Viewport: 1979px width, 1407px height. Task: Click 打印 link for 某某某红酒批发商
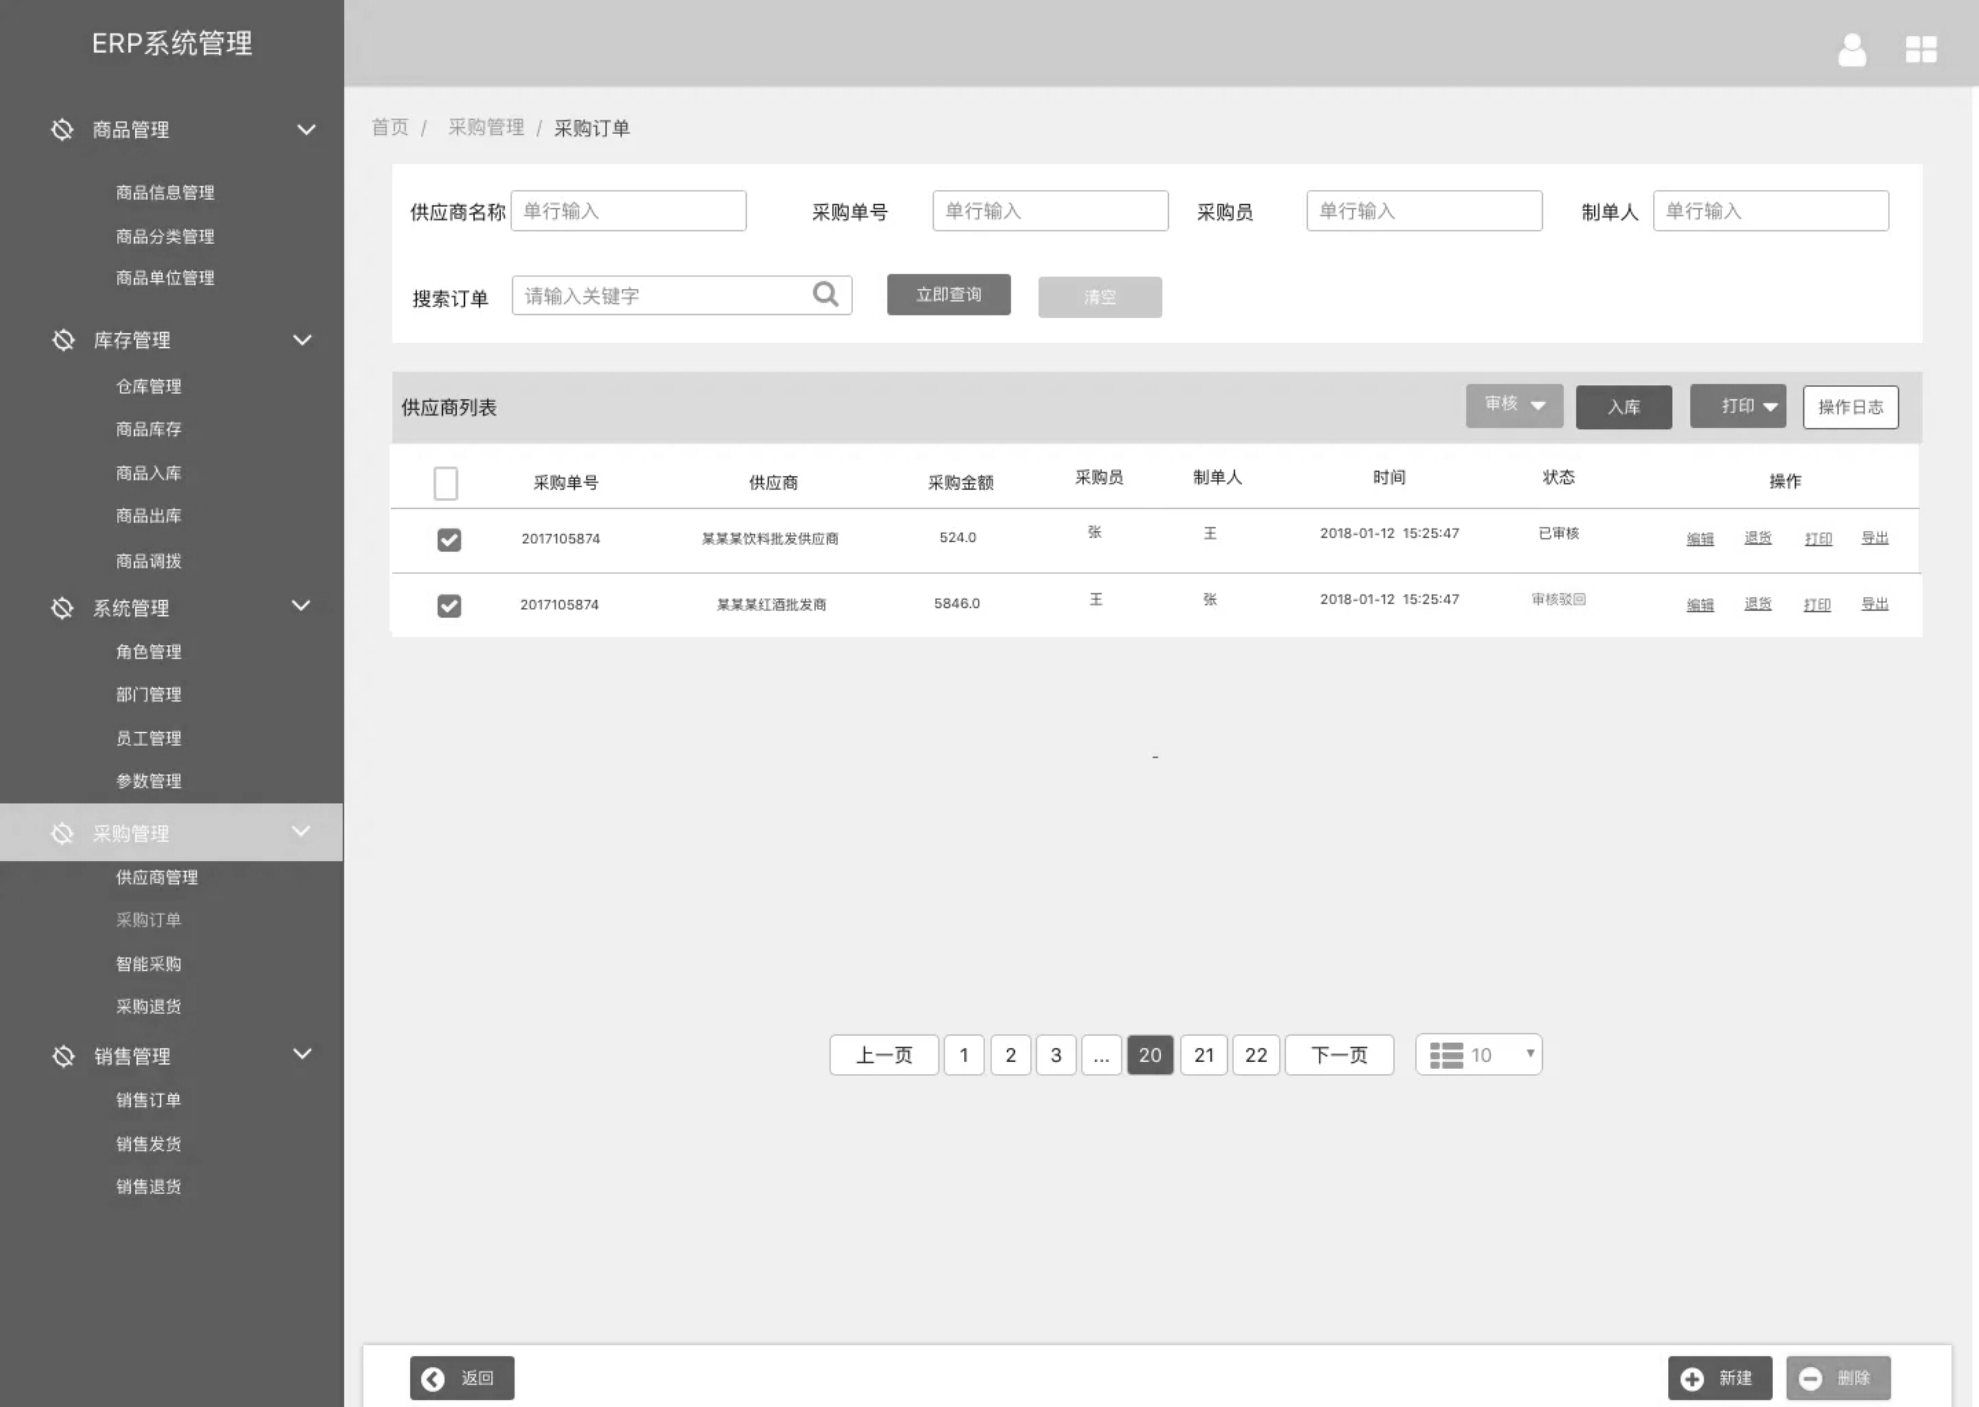click(x=1817, y=605)
